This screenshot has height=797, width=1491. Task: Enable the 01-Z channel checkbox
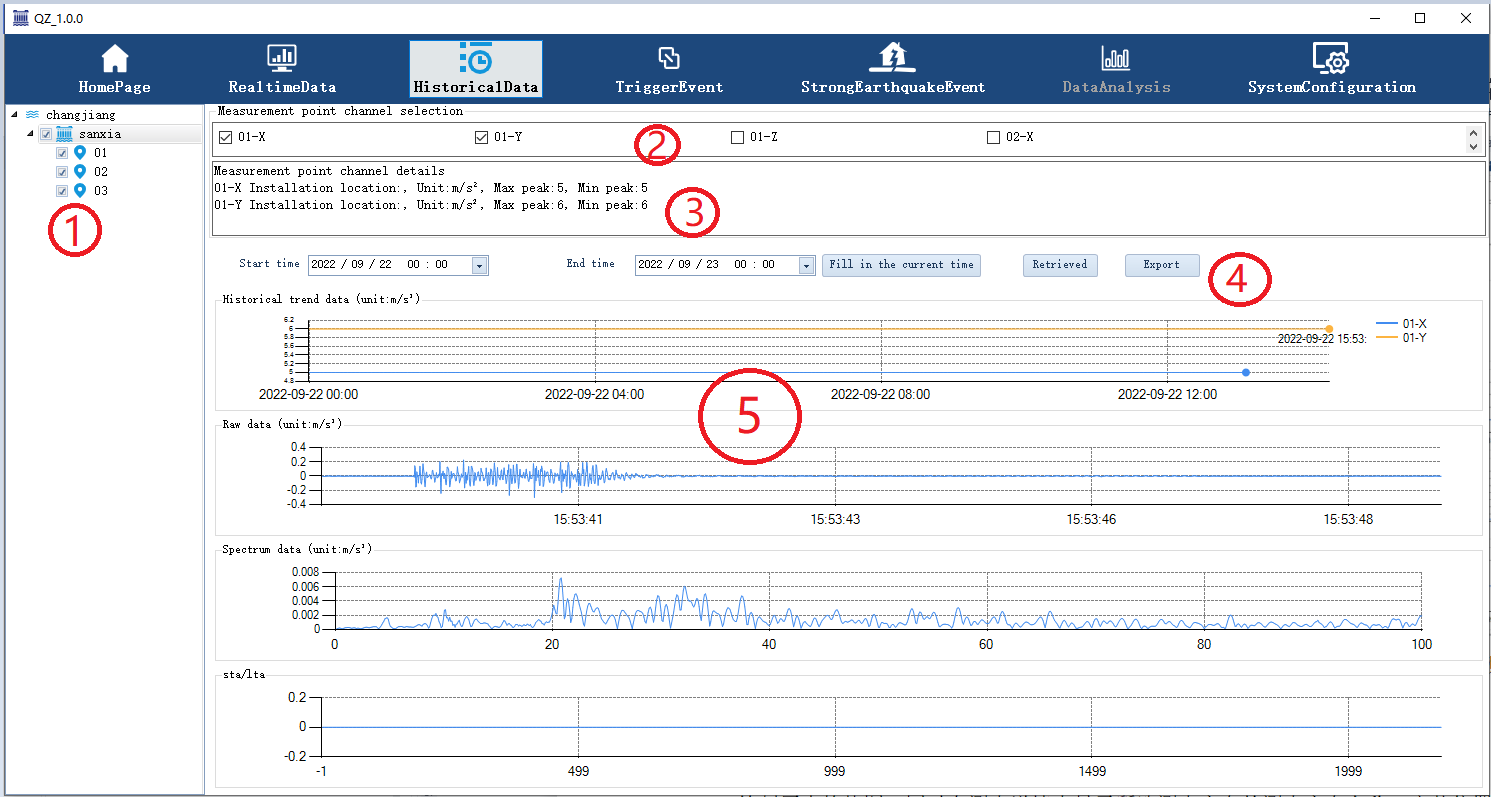[737, 137]
